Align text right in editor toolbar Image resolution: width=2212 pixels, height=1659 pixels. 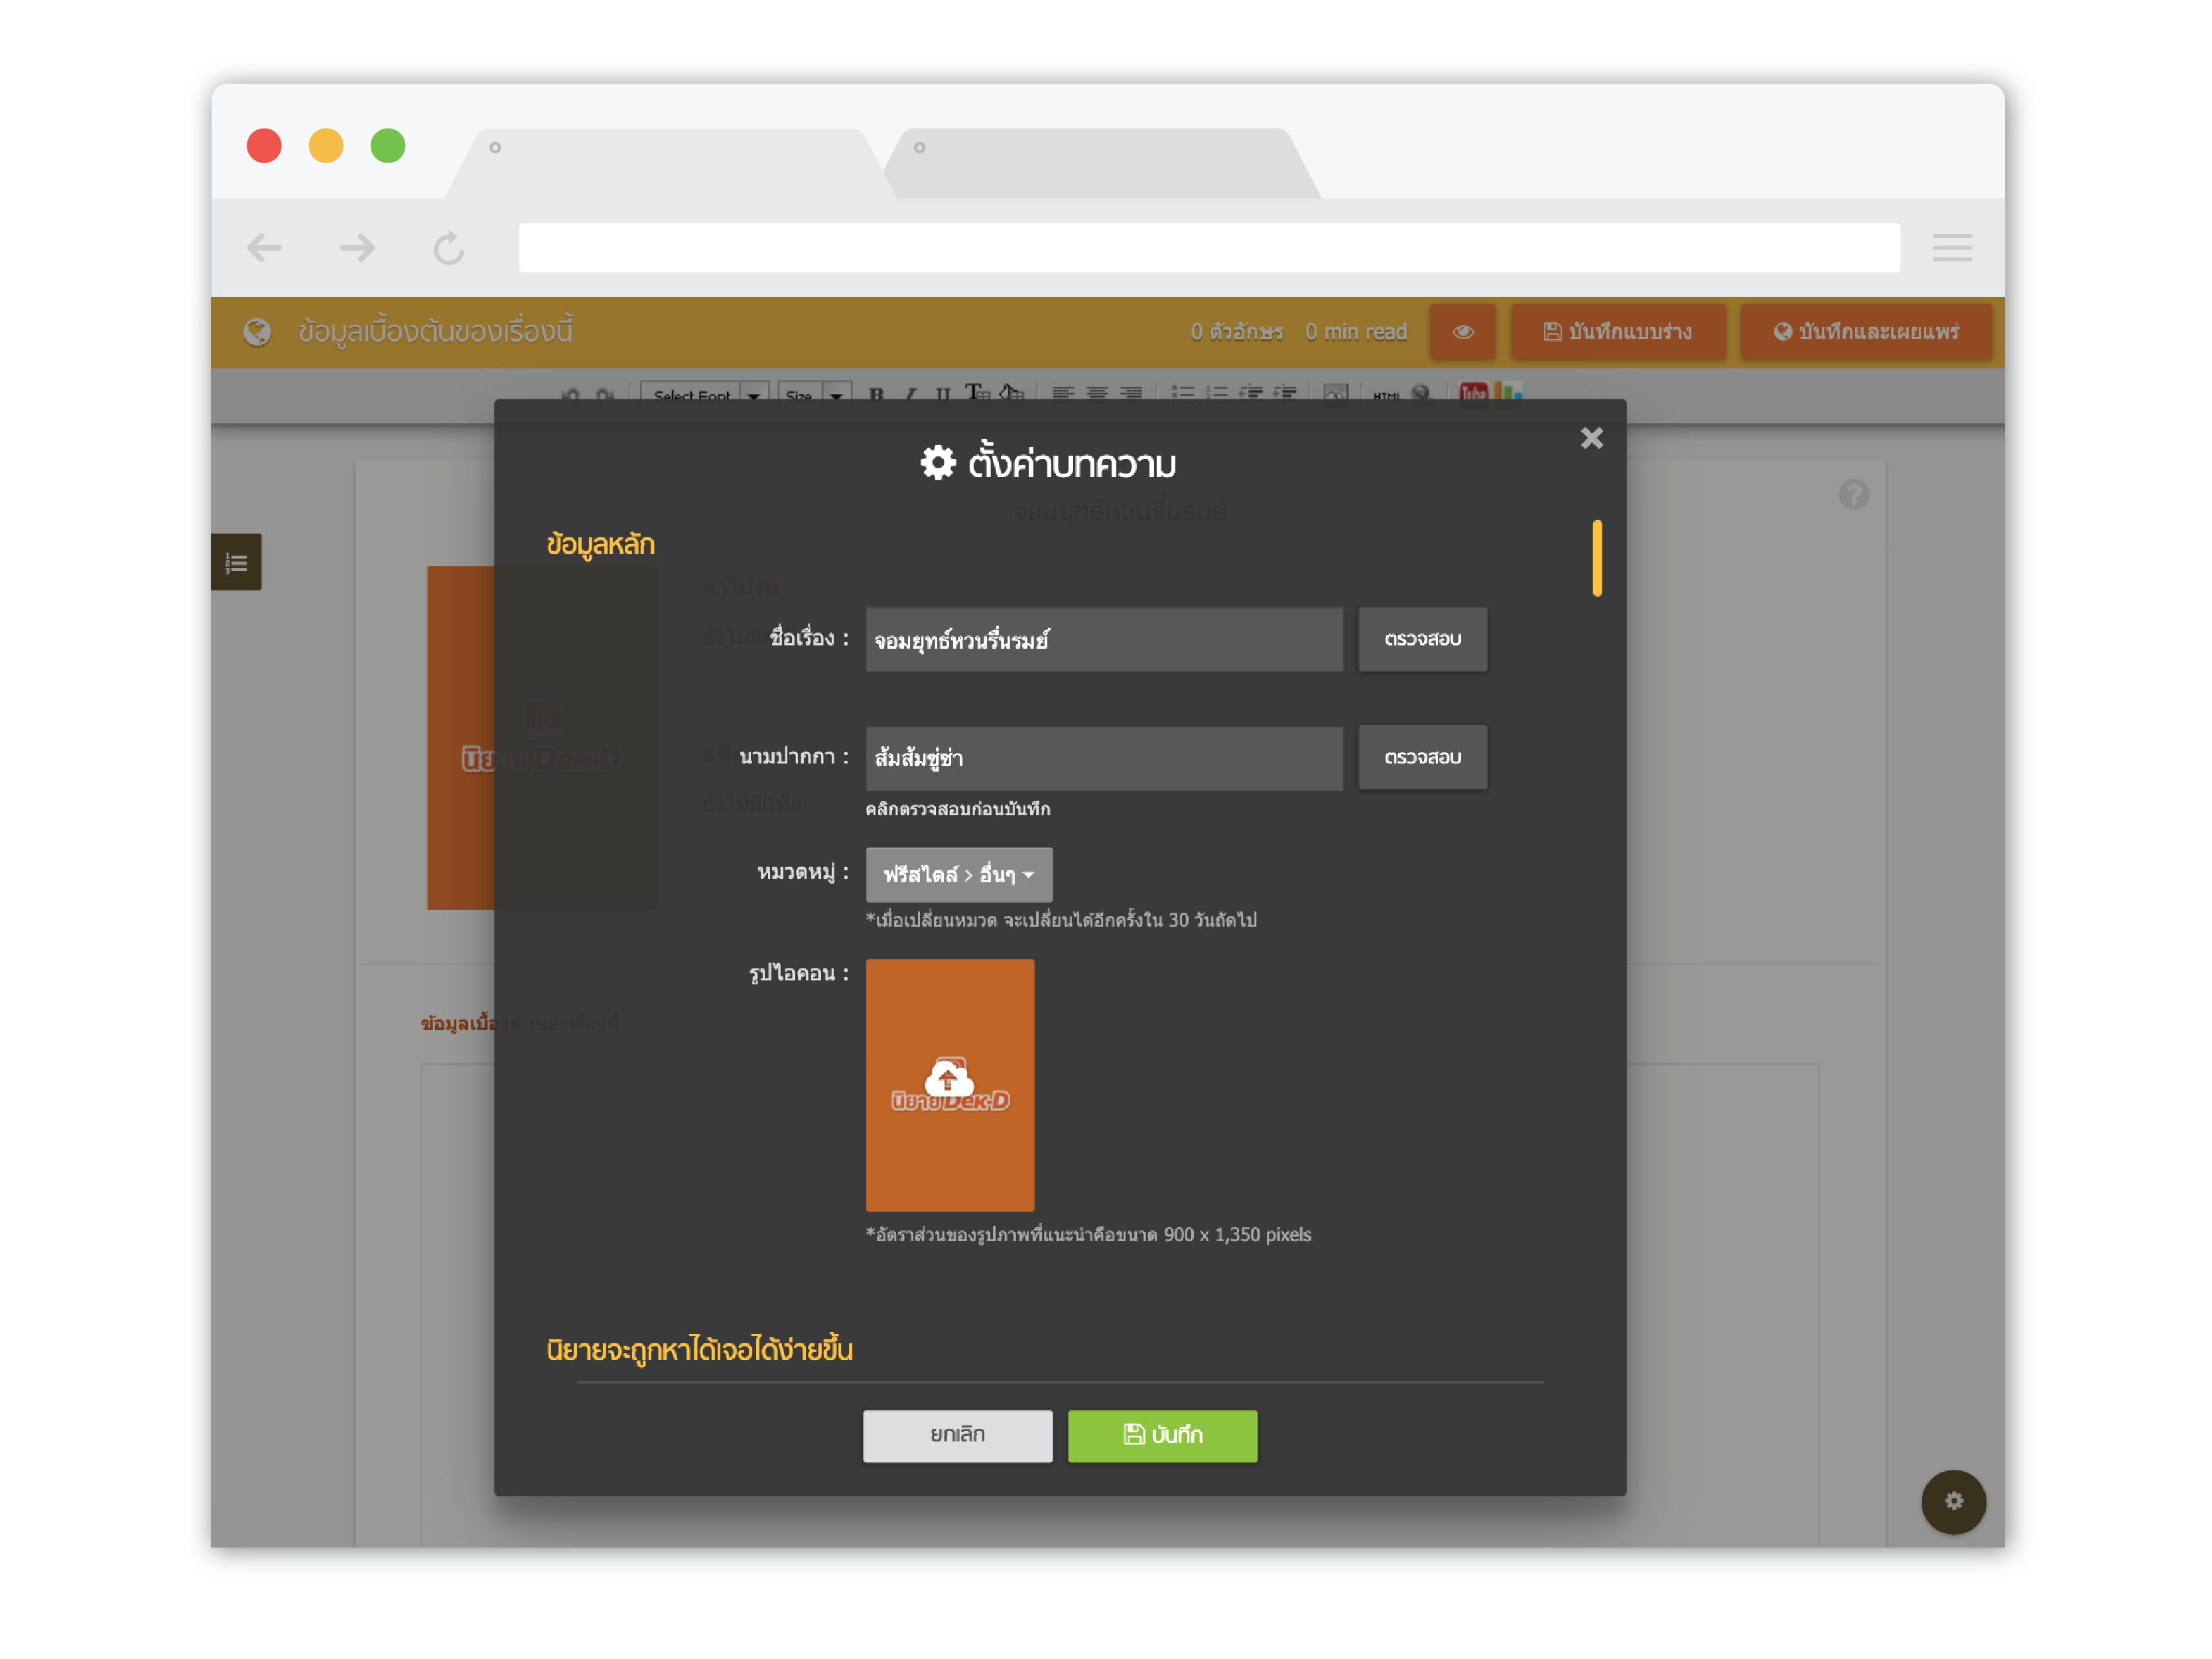click(1131, 393)
